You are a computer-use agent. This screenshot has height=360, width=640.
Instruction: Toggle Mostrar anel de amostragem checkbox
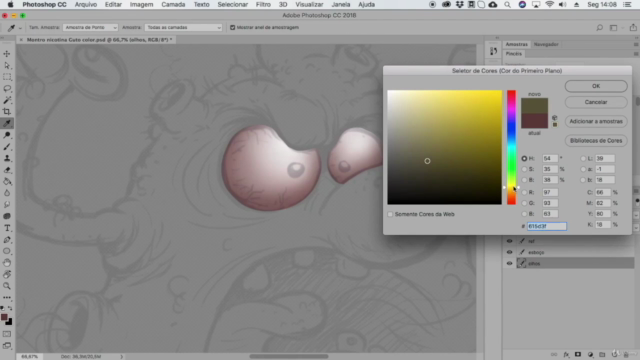pyautogui.click(x=233, y=27)
